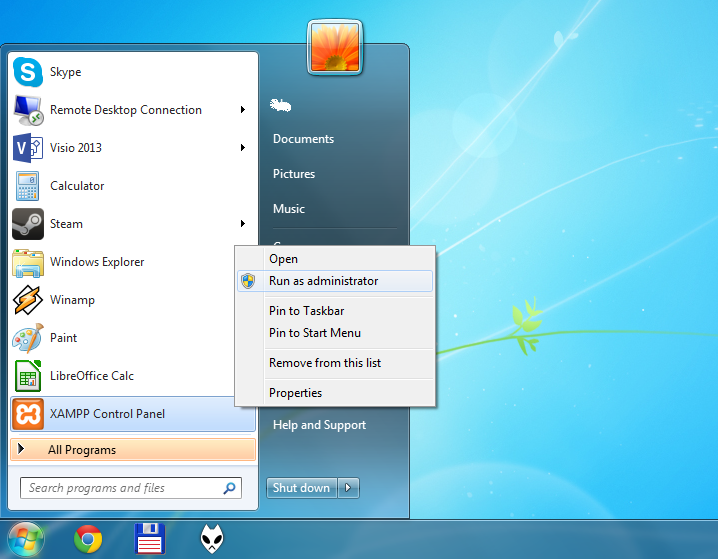Click the floppy disk taskbar icon
Viewport: 718px width, 559px height.
coord(150,539)
